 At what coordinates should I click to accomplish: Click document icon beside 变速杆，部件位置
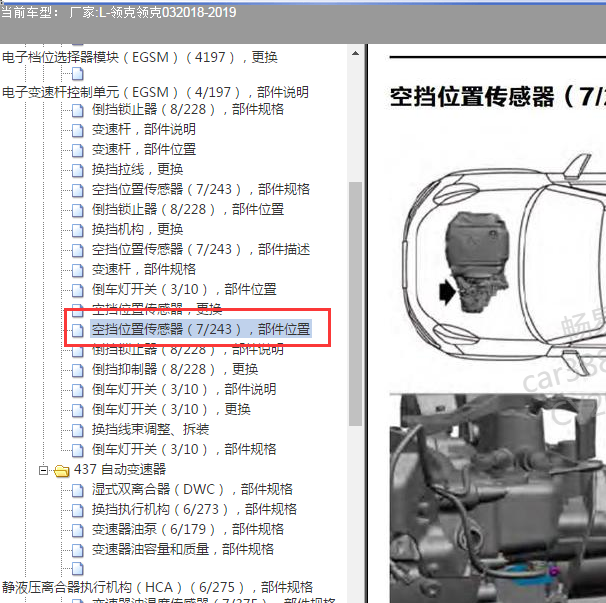[x=78, y=150]
